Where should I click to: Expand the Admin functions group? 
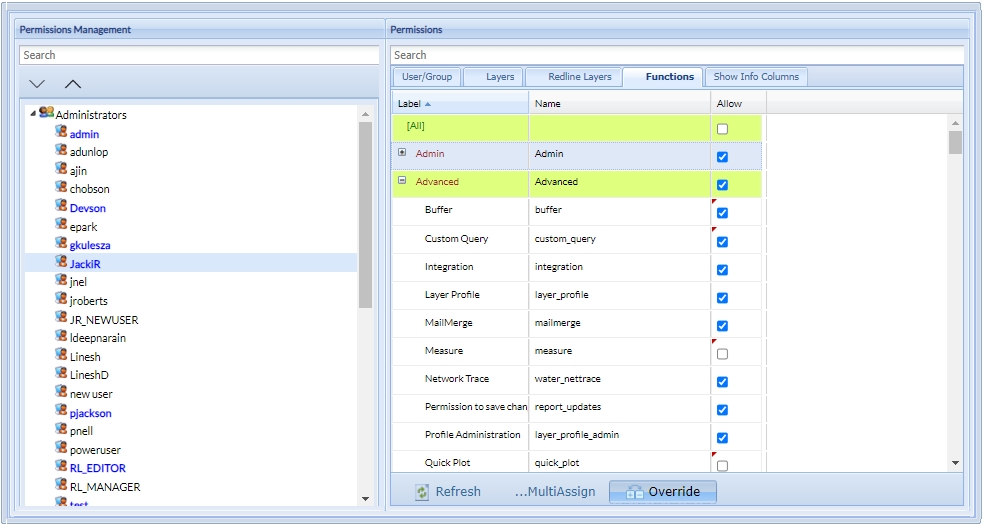coord(402,153)
